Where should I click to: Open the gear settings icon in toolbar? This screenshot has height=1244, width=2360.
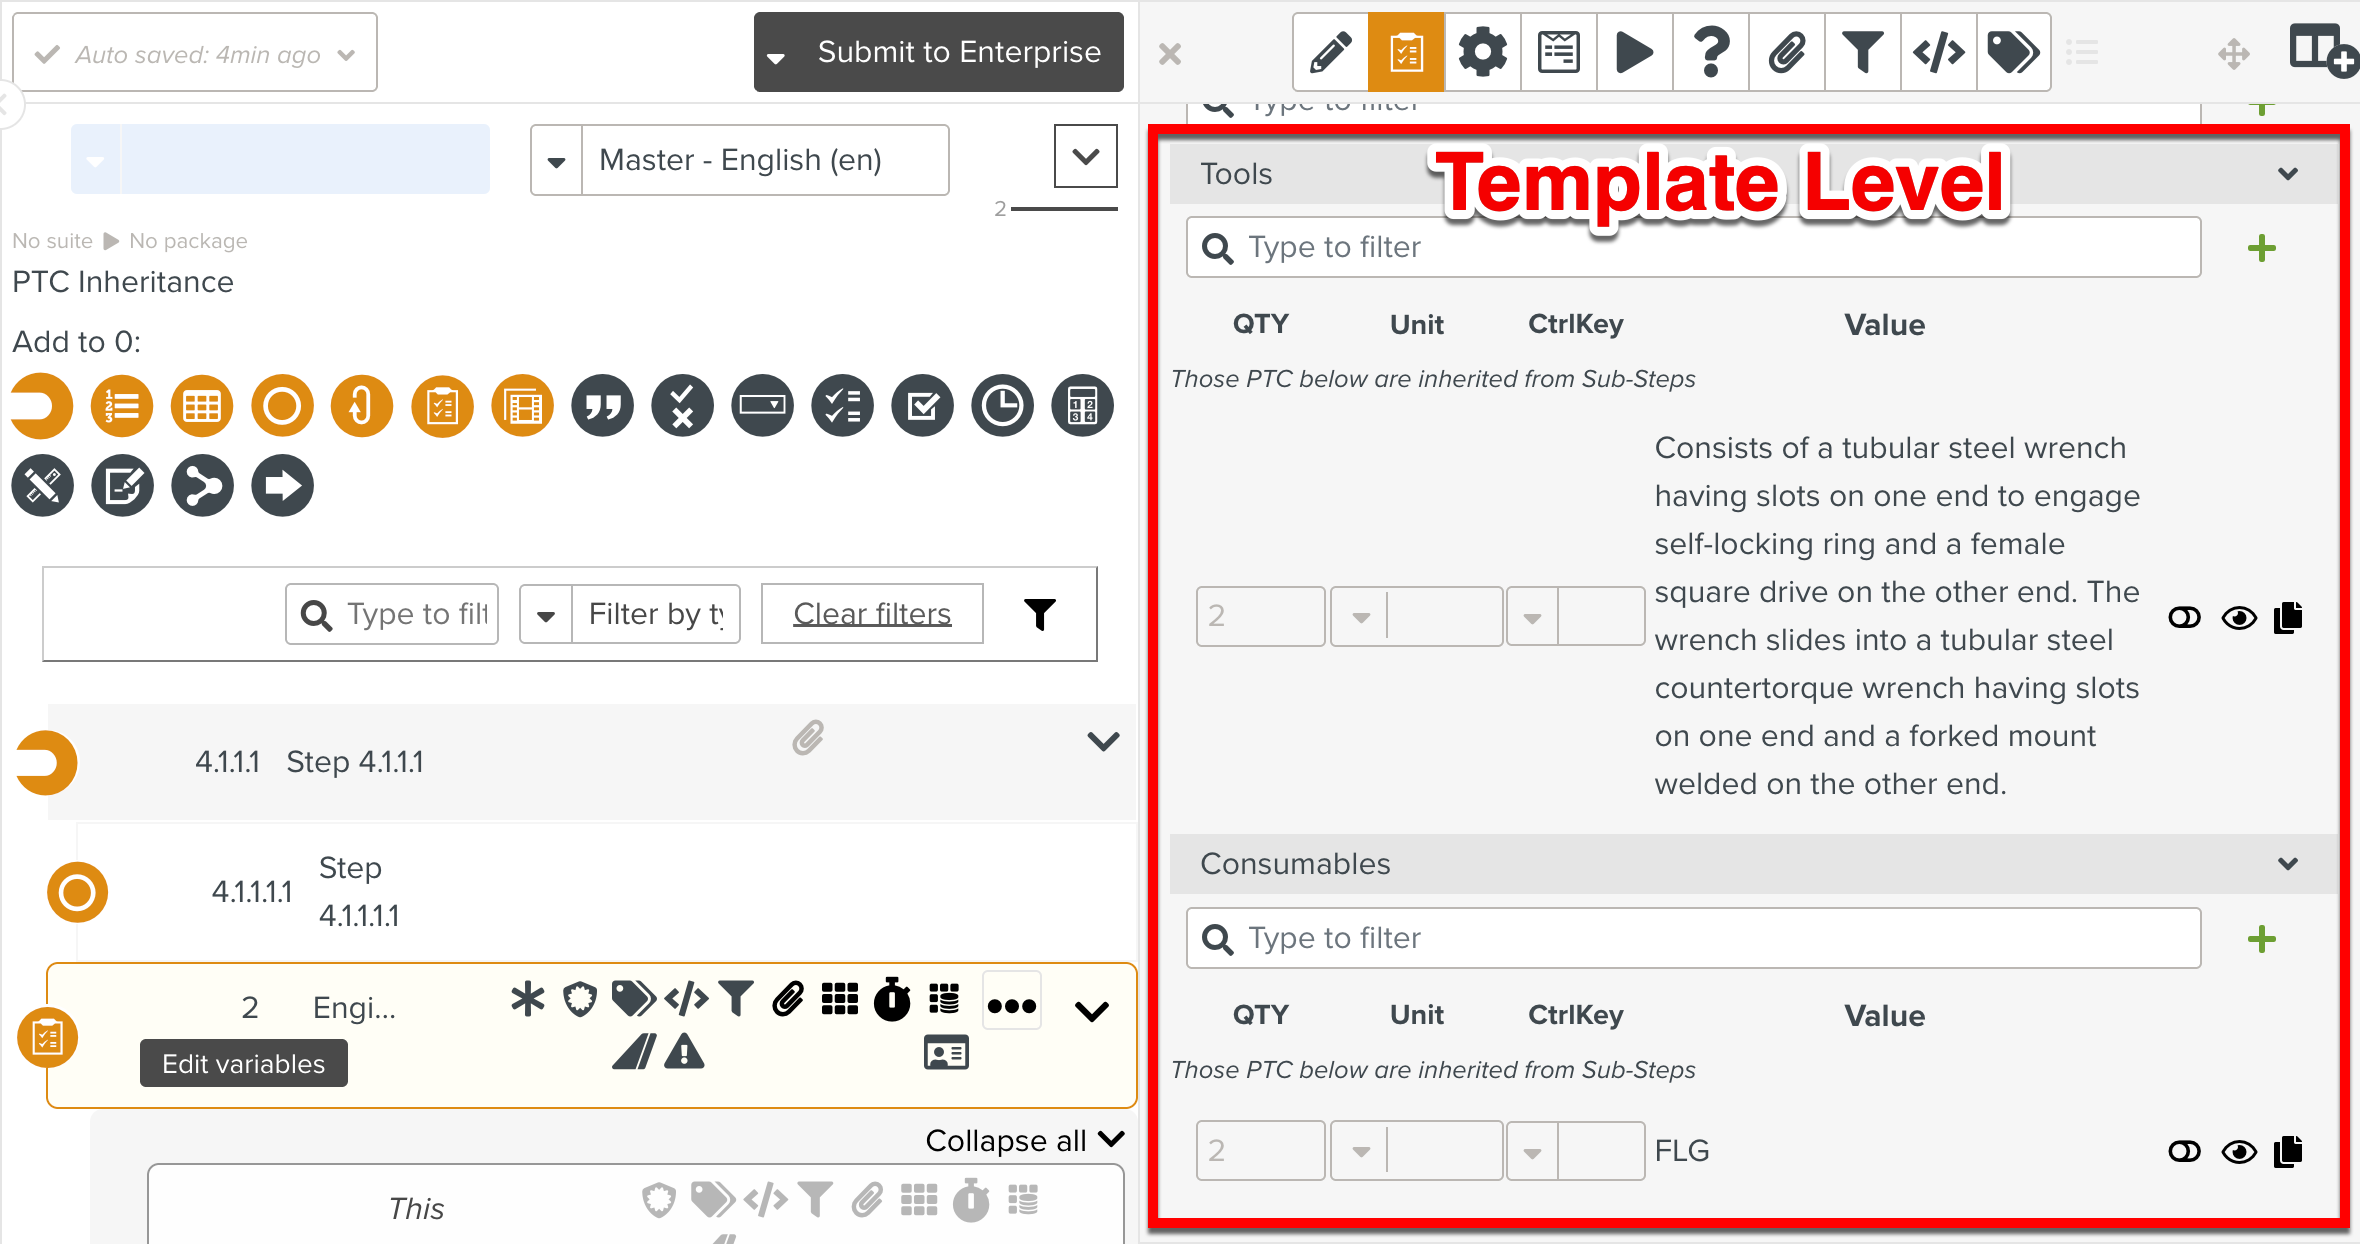pyautogui.click(x=1482, y=52)
